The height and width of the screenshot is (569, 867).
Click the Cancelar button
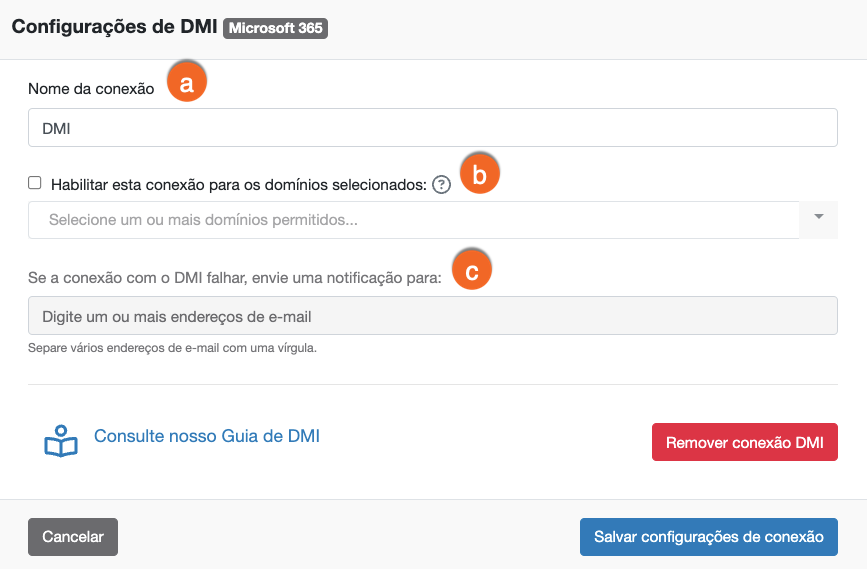tap(73, 537)
